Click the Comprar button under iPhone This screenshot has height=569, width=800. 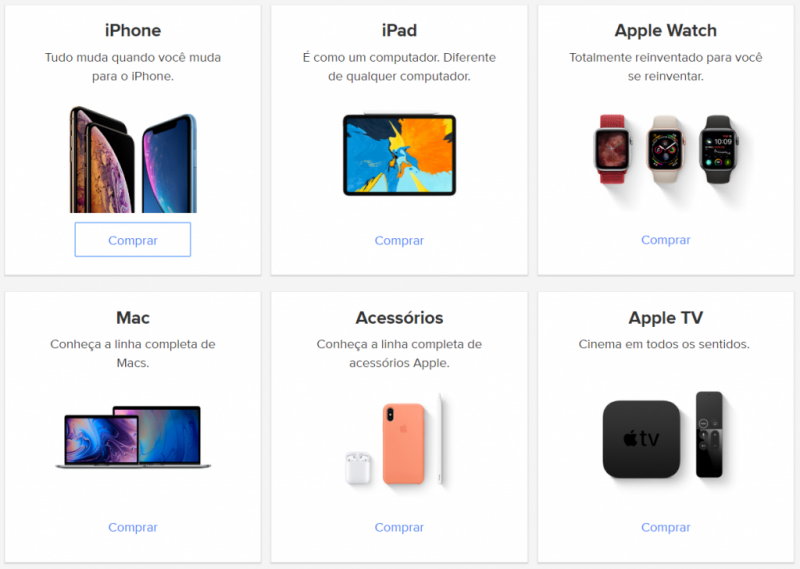pos(133,239)
